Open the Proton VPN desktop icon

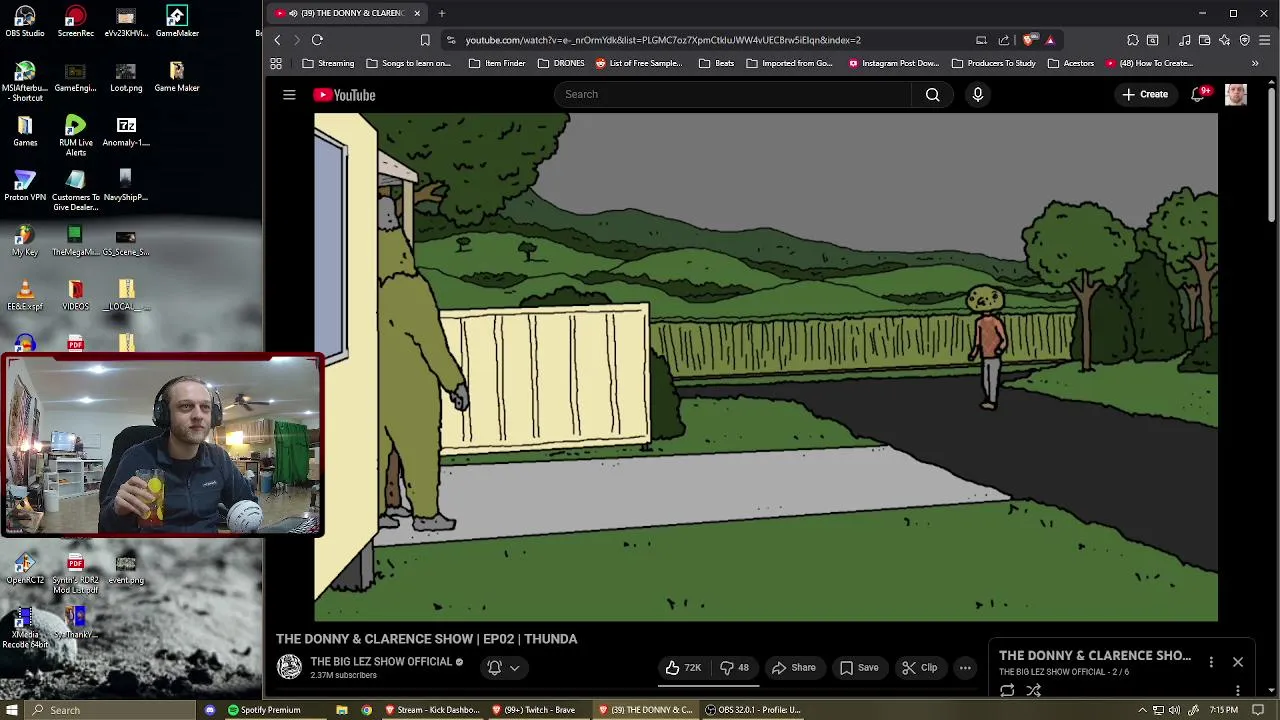tap(25, 186)
